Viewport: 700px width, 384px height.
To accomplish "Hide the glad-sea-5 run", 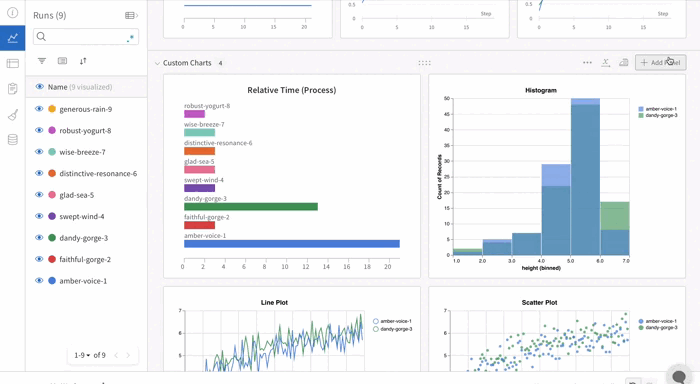I will 39,194.
